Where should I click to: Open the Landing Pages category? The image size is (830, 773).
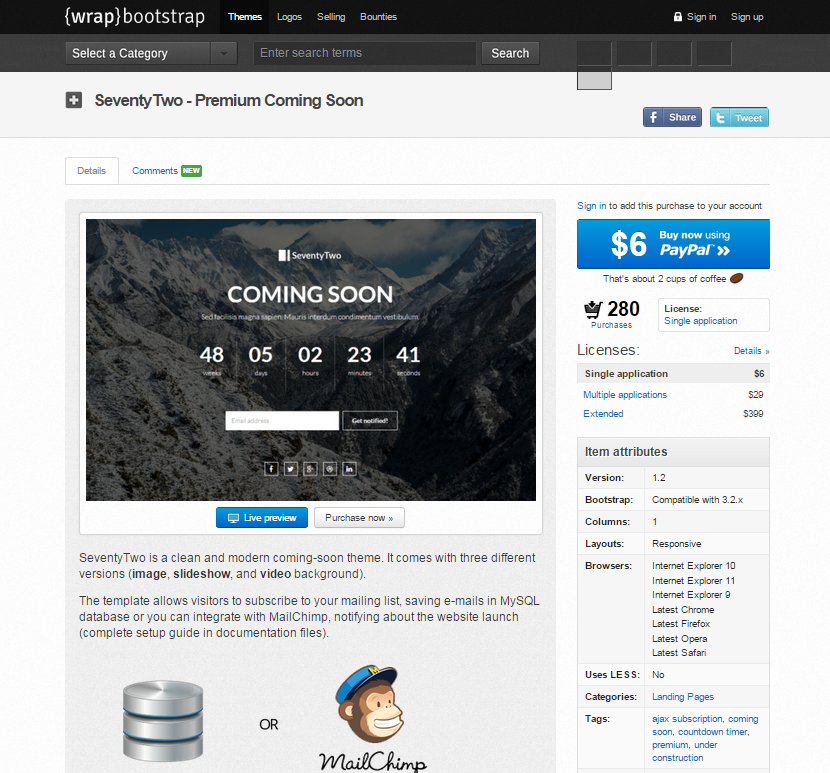tap(683, 696)
